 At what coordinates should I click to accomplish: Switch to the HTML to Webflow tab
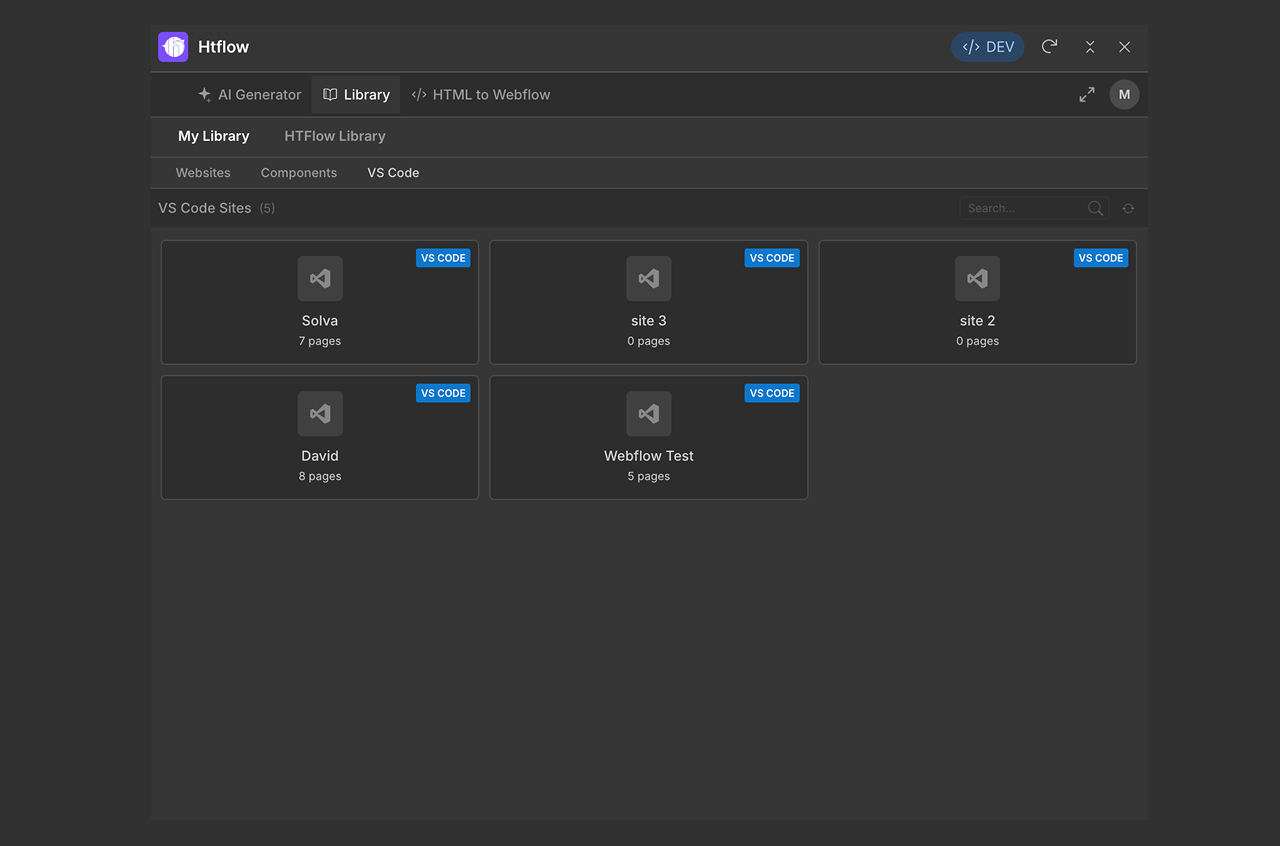tap(481, 94)
